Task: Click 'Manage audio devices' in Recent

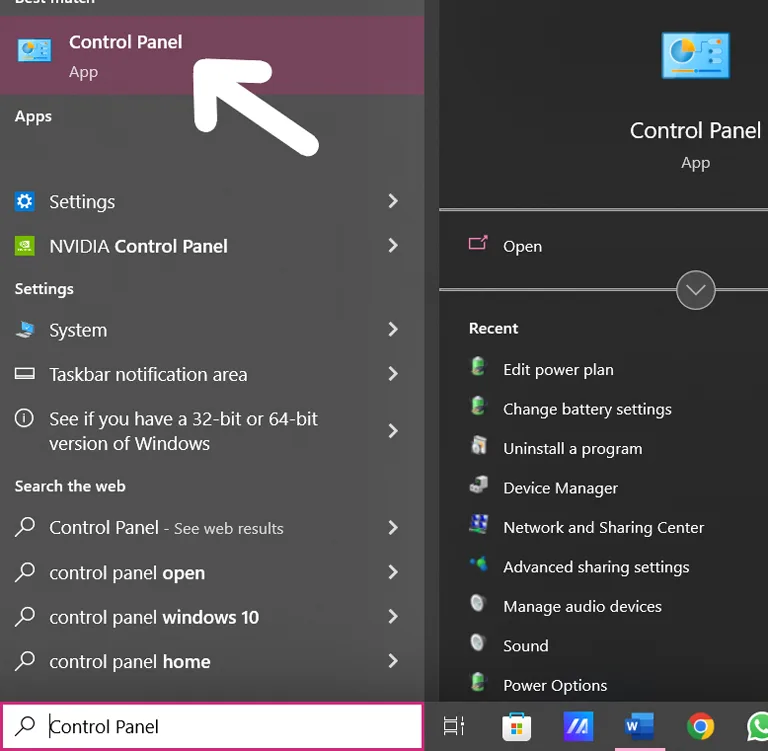Action: [x=582, y=606]
